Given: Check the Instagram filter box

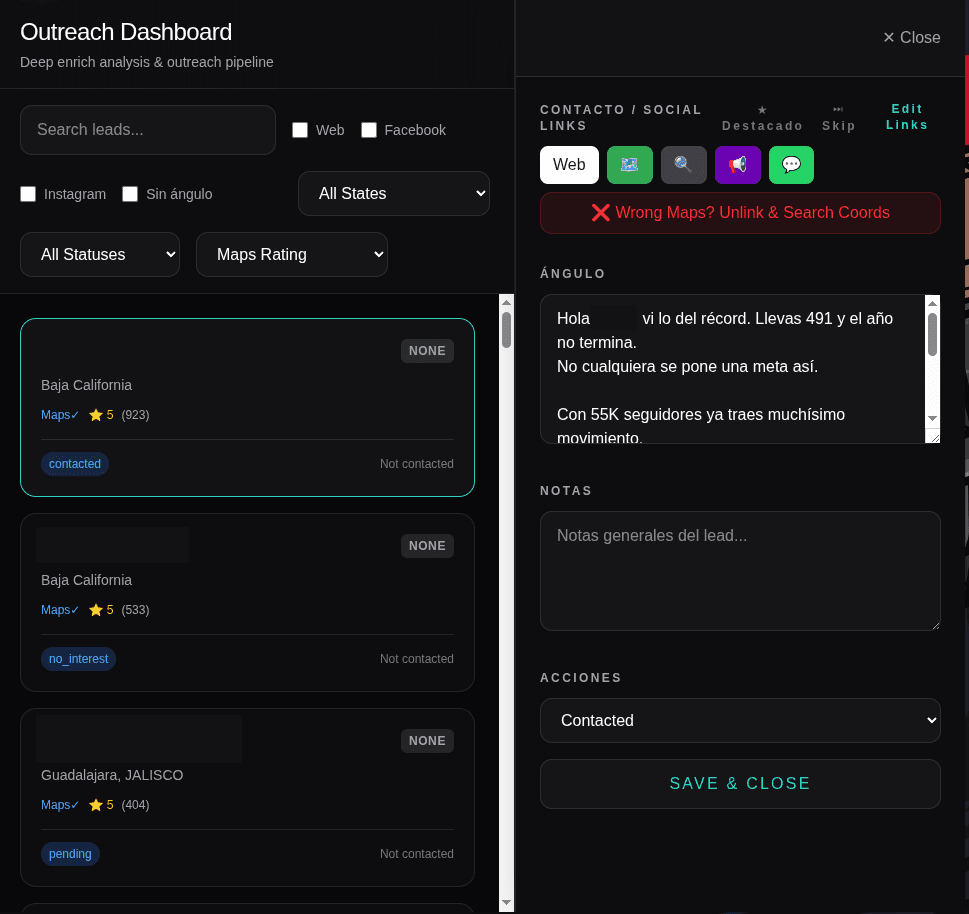Looking at the screenshot, I should tap(28, 194).
